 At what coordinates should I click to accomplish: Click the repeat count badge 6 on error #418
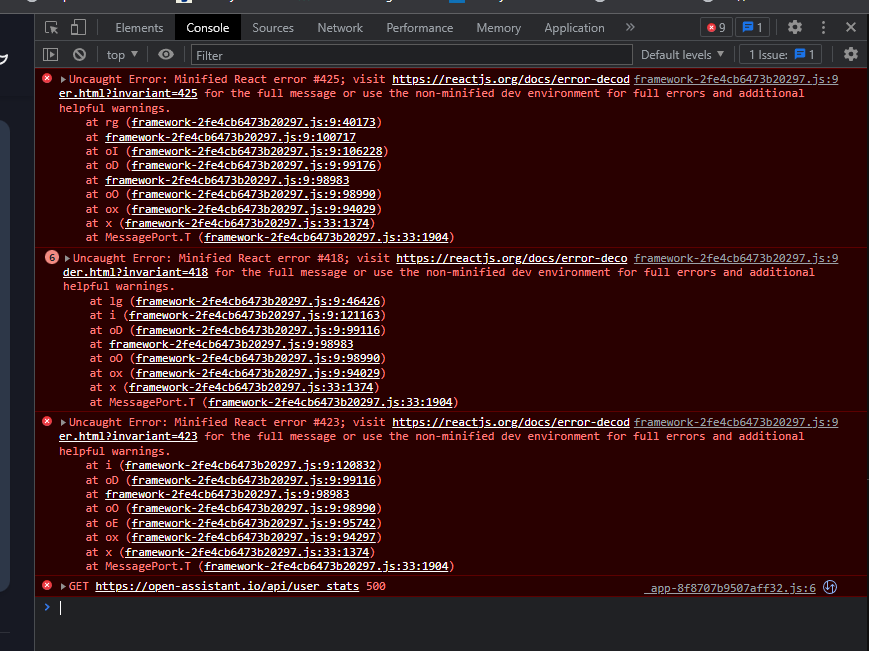click(52, 258)
